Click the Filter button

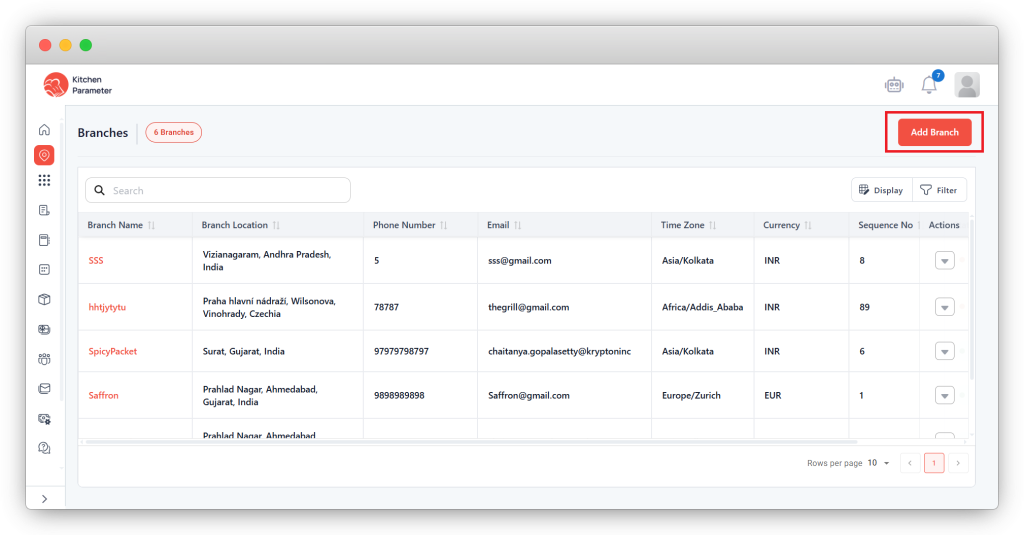pos(938,190)
